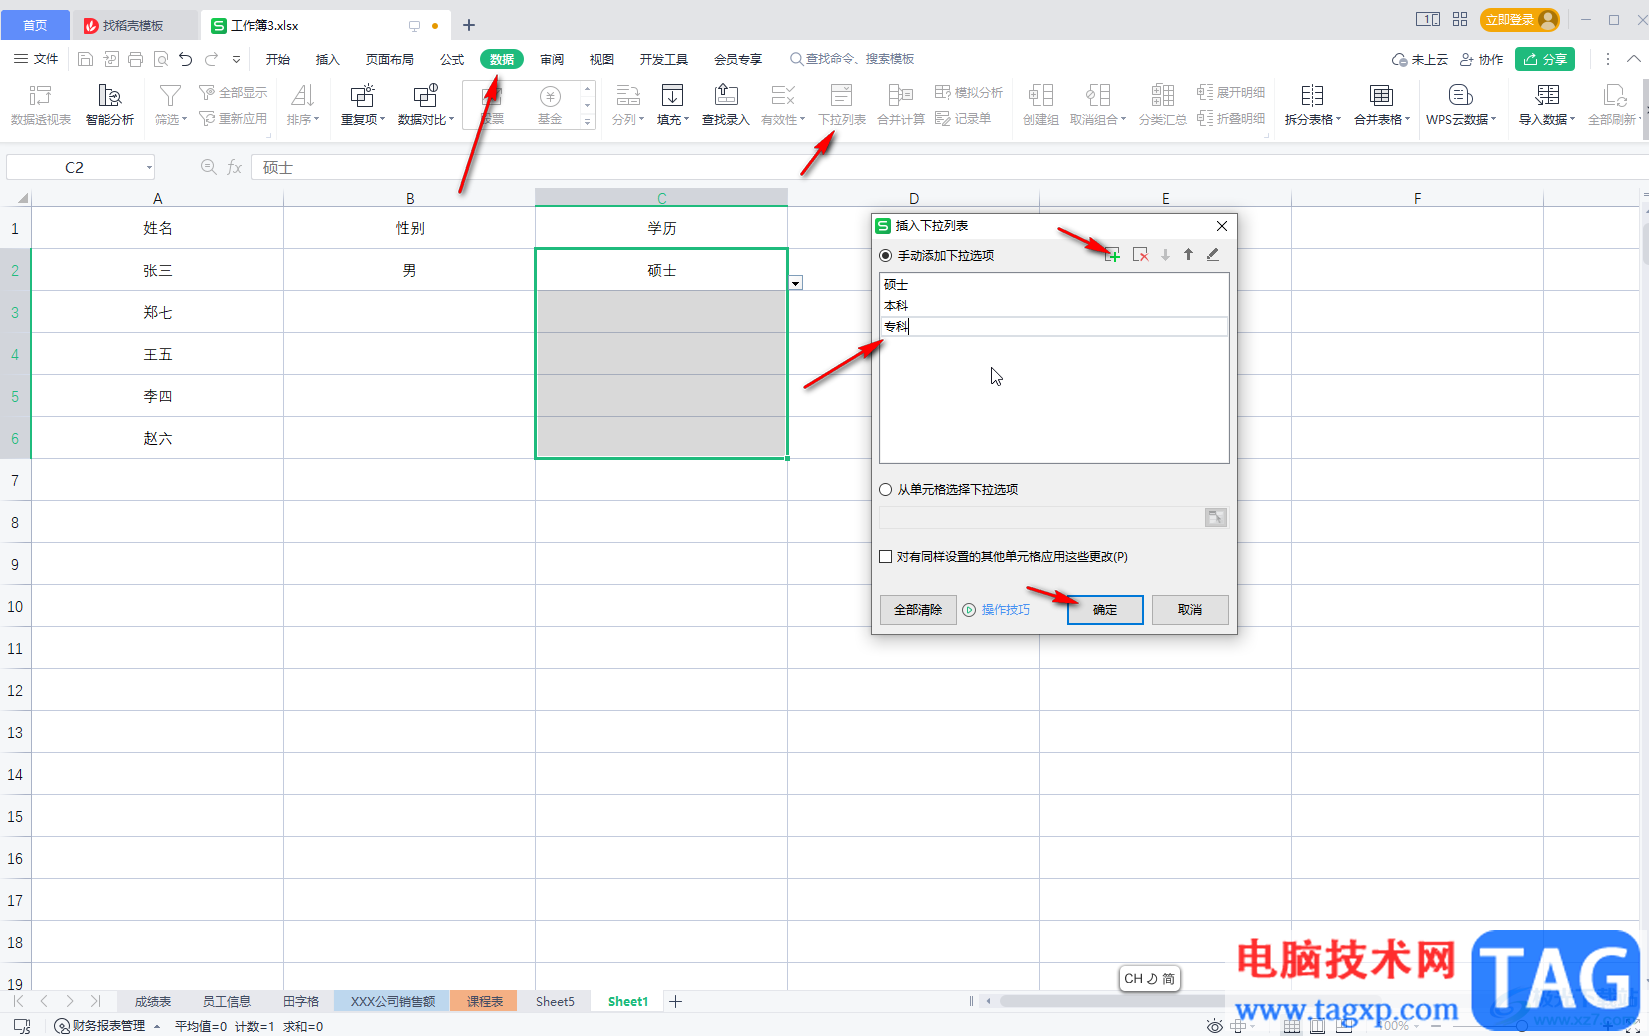The width and height of the screenshot is (1649, 1036).
Task: Open the PivotTable (数据透视表) tool
Action: pyautogui.click(x=41, y=104)
